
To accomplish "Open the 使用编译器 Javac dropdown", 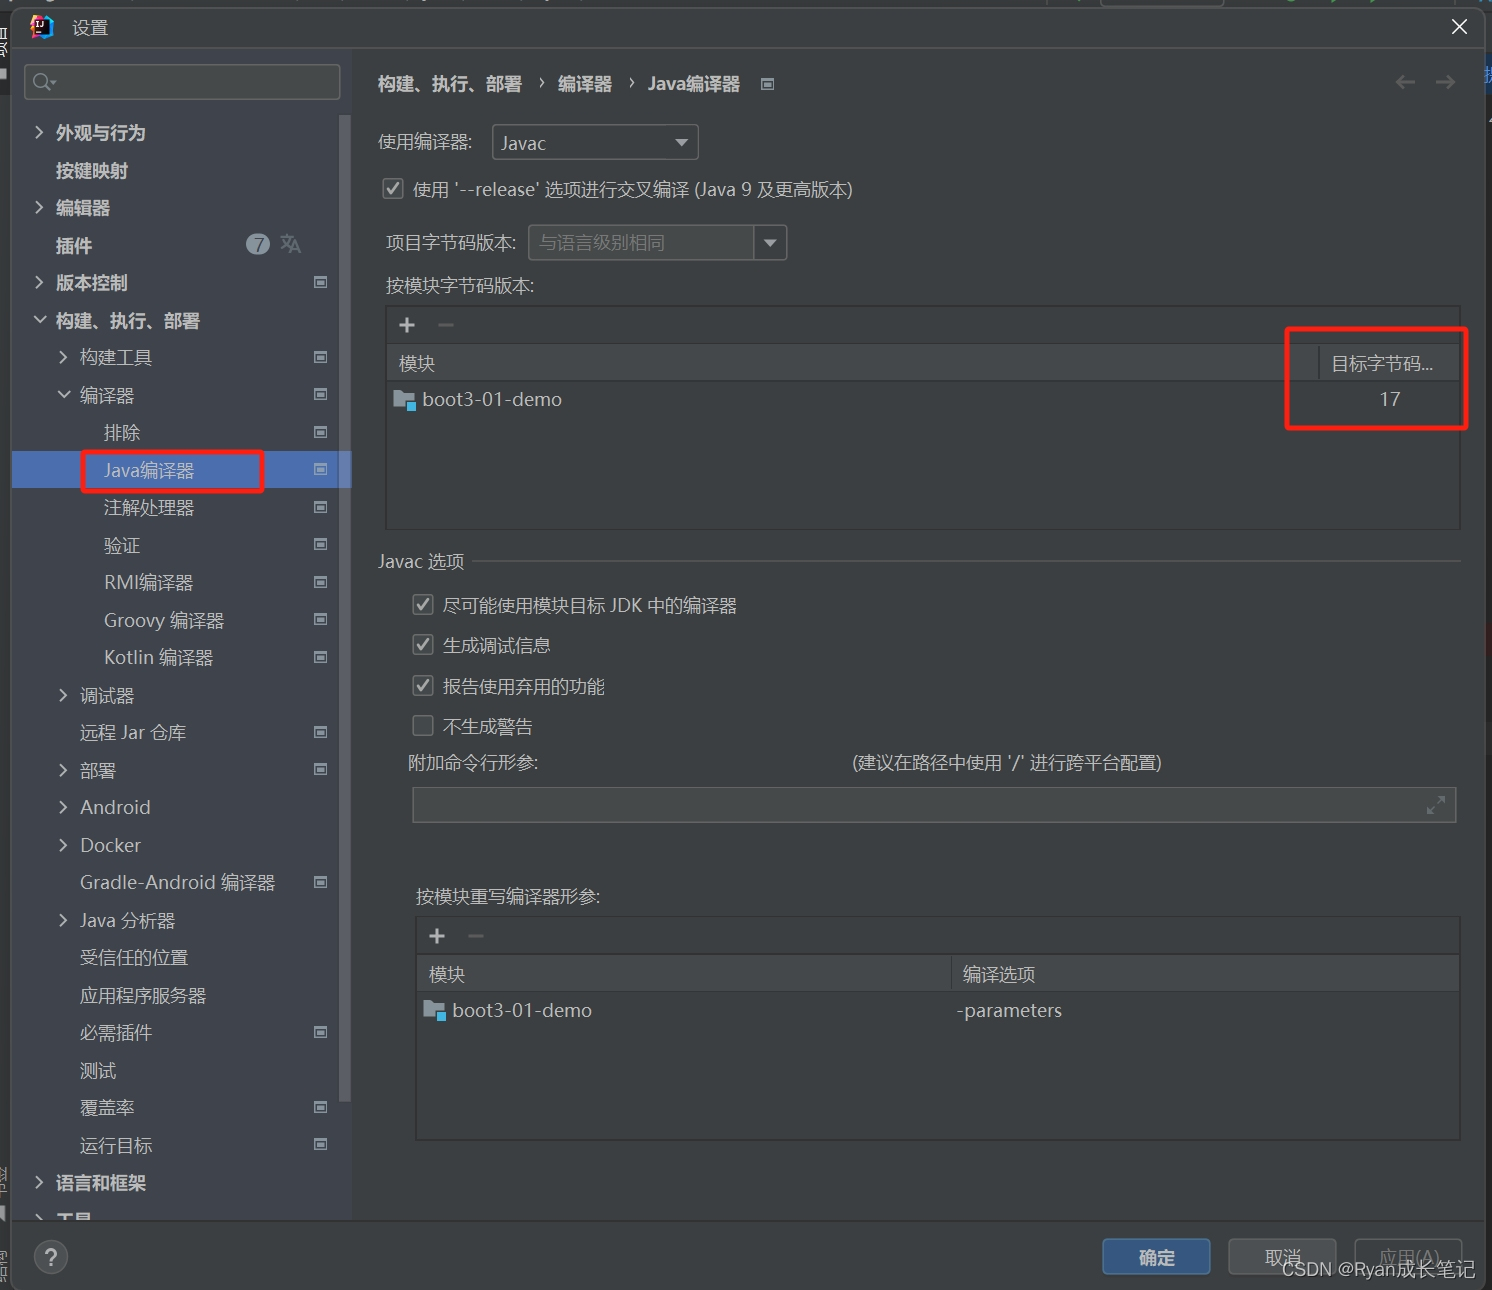I will 595,143.
